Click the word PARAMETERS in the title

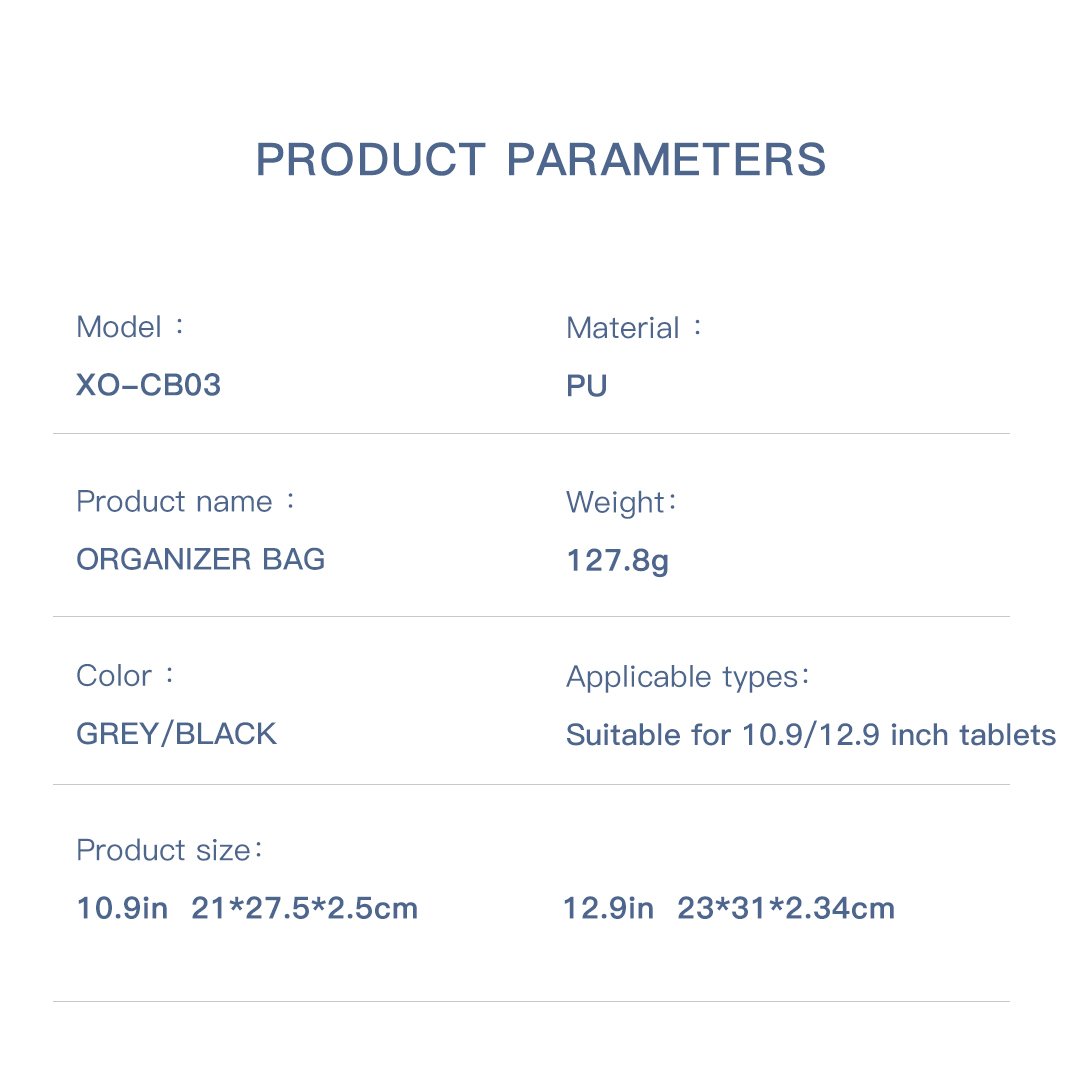(666, 160)
